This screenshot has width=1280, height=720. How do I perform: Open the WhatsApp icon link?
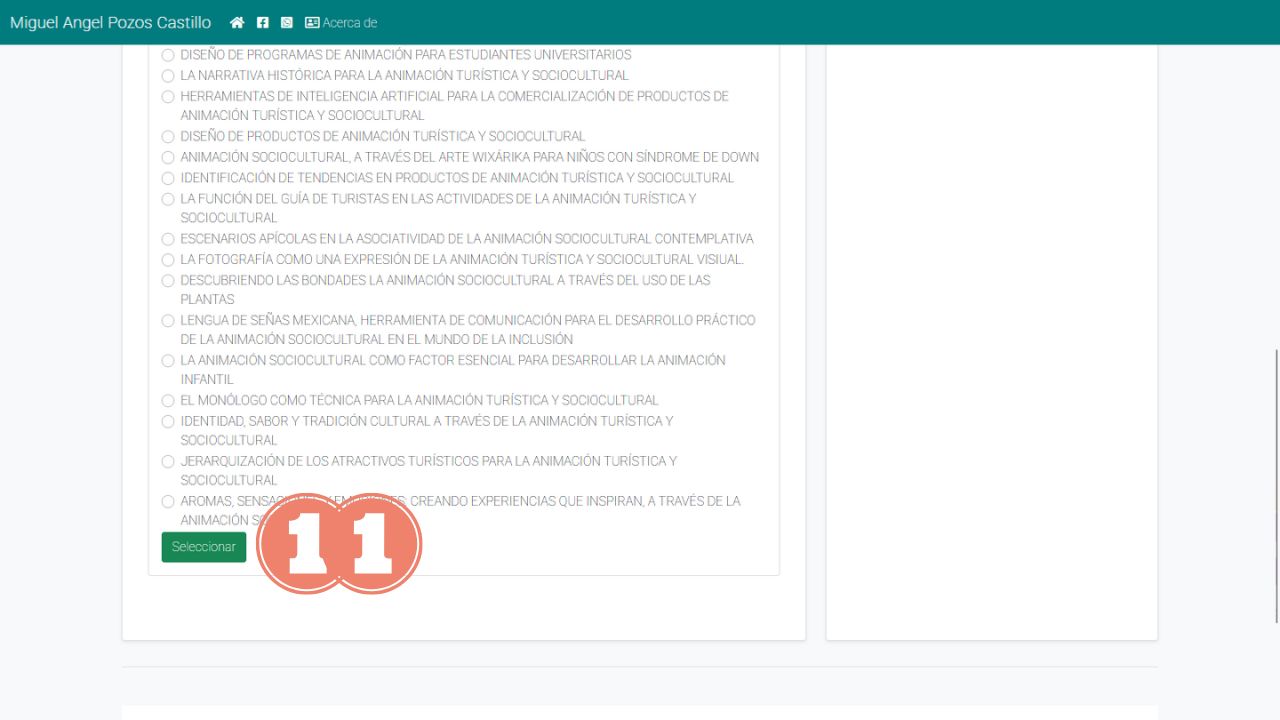point(287,23)
